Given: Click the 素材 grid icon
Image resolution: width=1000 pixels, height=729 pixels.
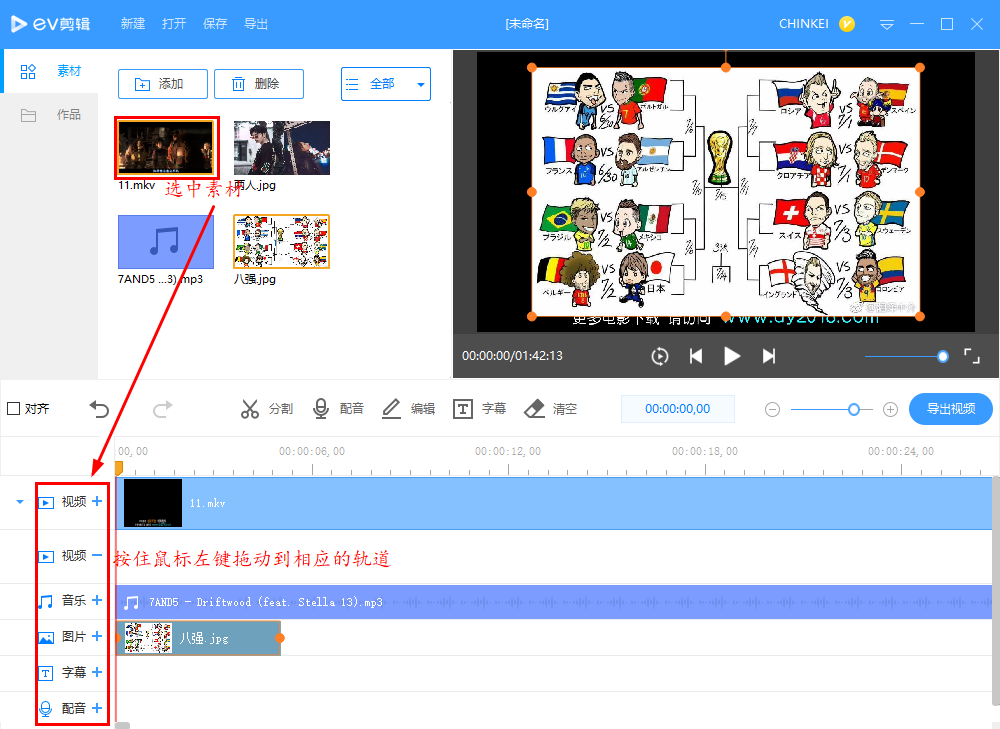Looking at the screenshot, I should [28, 71].
